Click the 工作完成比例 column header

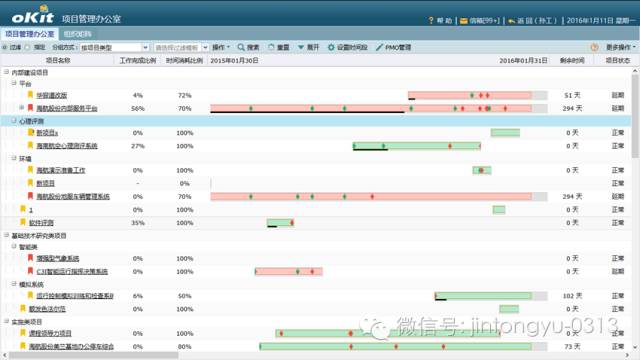[x=138, y=60]
